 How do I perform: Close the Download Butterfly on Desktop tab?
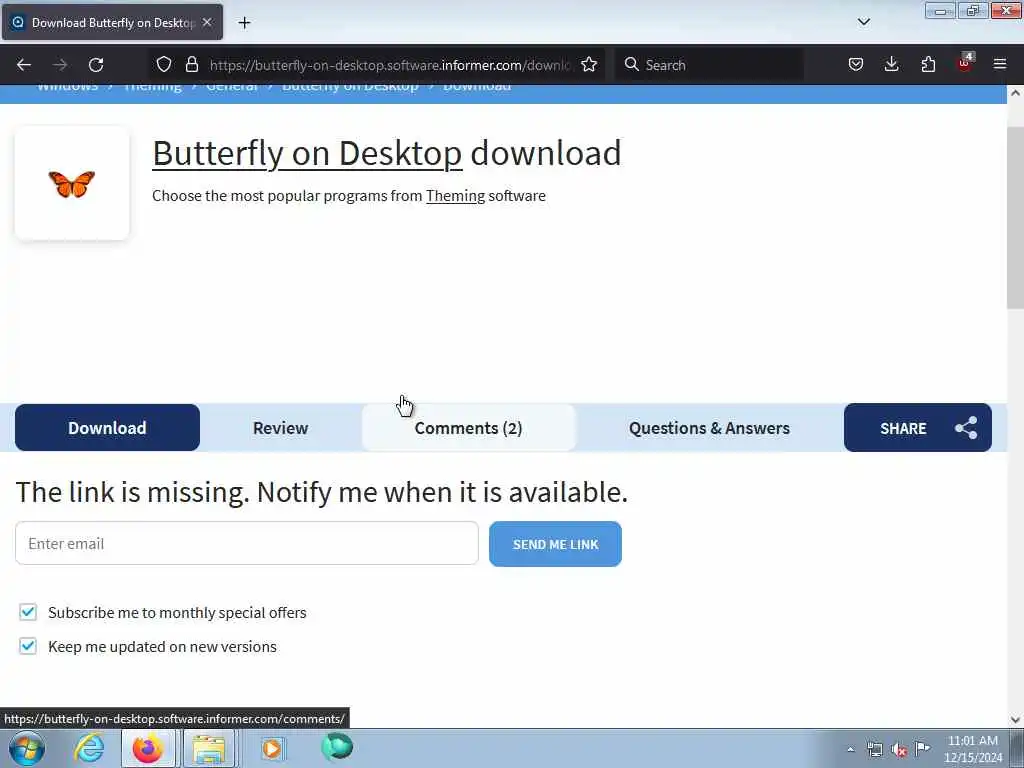tap(207, 22)
